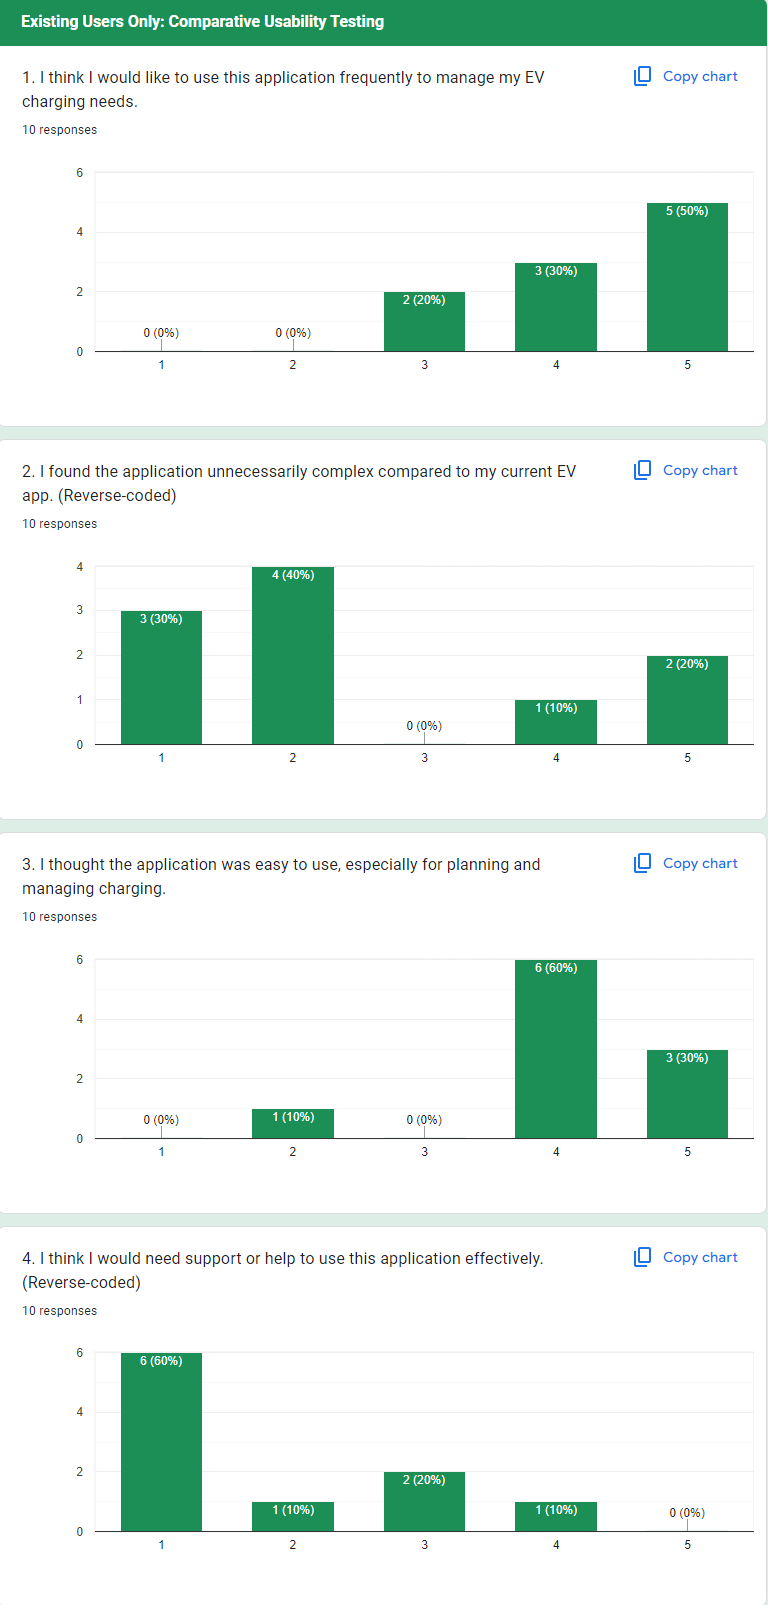
Task: Click the copy icon for question 4 chart
Action: (643, 1257)
